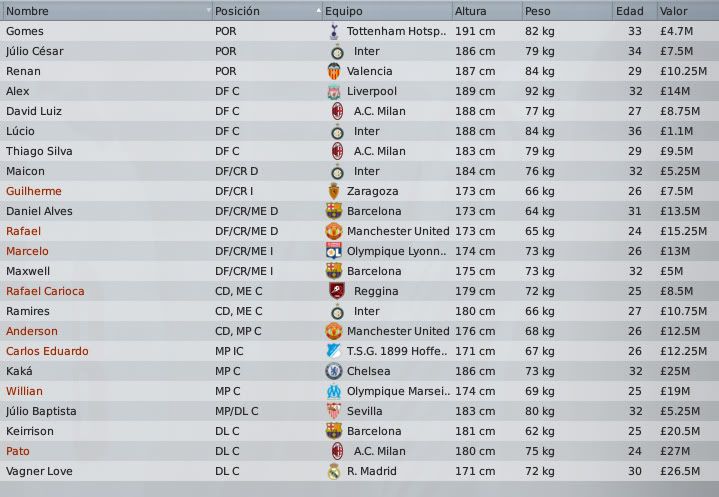Click Liverpool crest in Alex row
The image size is (719, 497).
[x=334, y=91]
